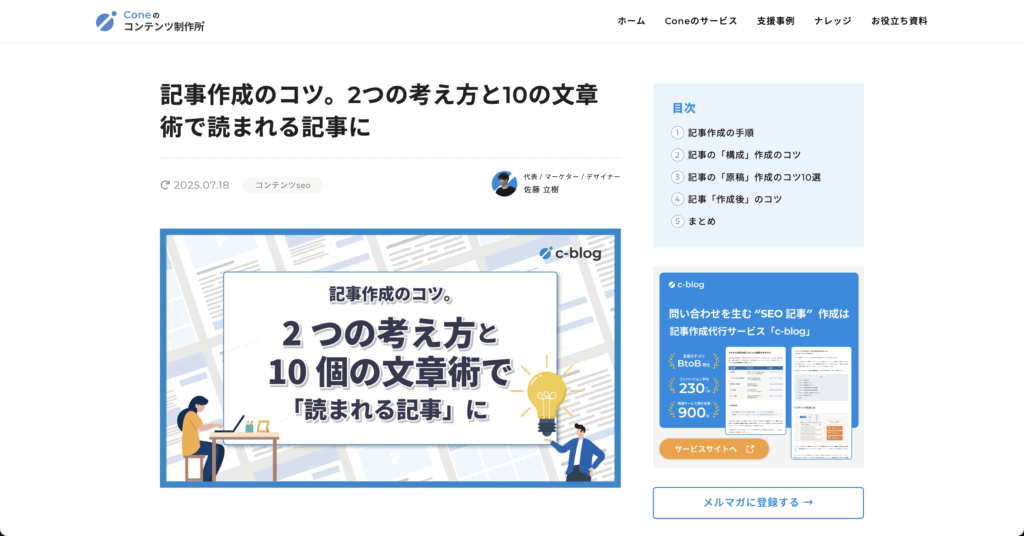Jump to 記事作成の手順 in table of contents
1024x536 pixels.
tap(720, 133)
